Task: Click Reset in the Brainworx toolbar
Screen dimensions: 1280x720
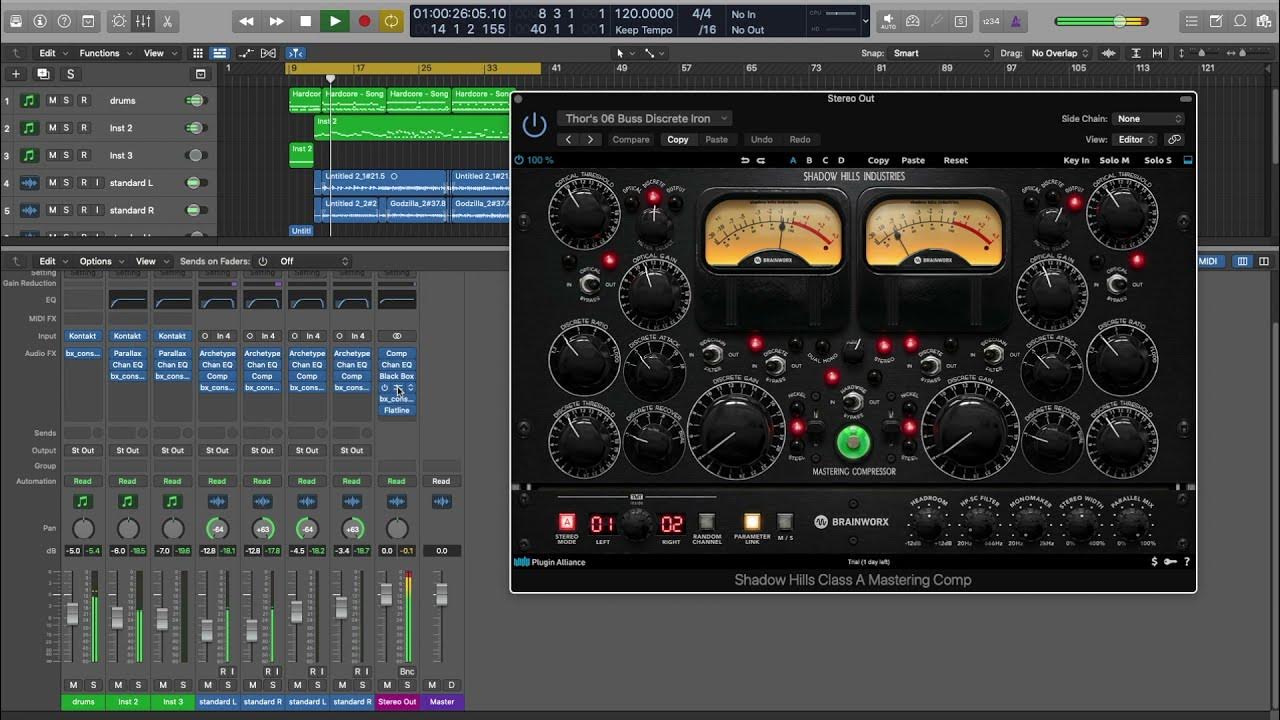Action: 956,160
